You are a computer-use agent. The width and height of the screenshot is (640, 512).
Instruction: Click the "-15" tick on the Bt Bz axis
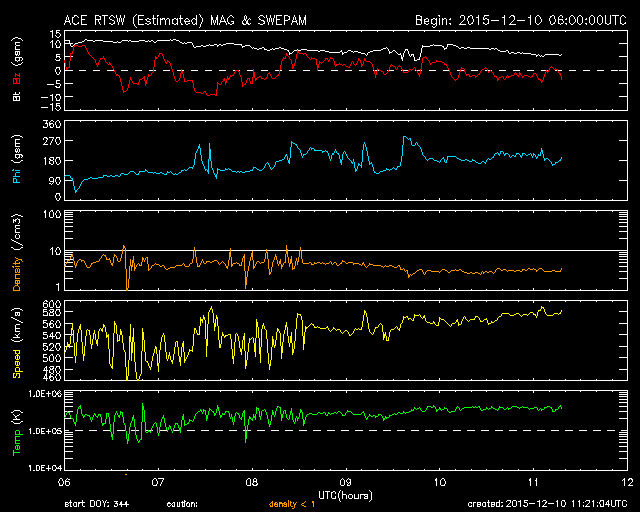click(51, 107)
